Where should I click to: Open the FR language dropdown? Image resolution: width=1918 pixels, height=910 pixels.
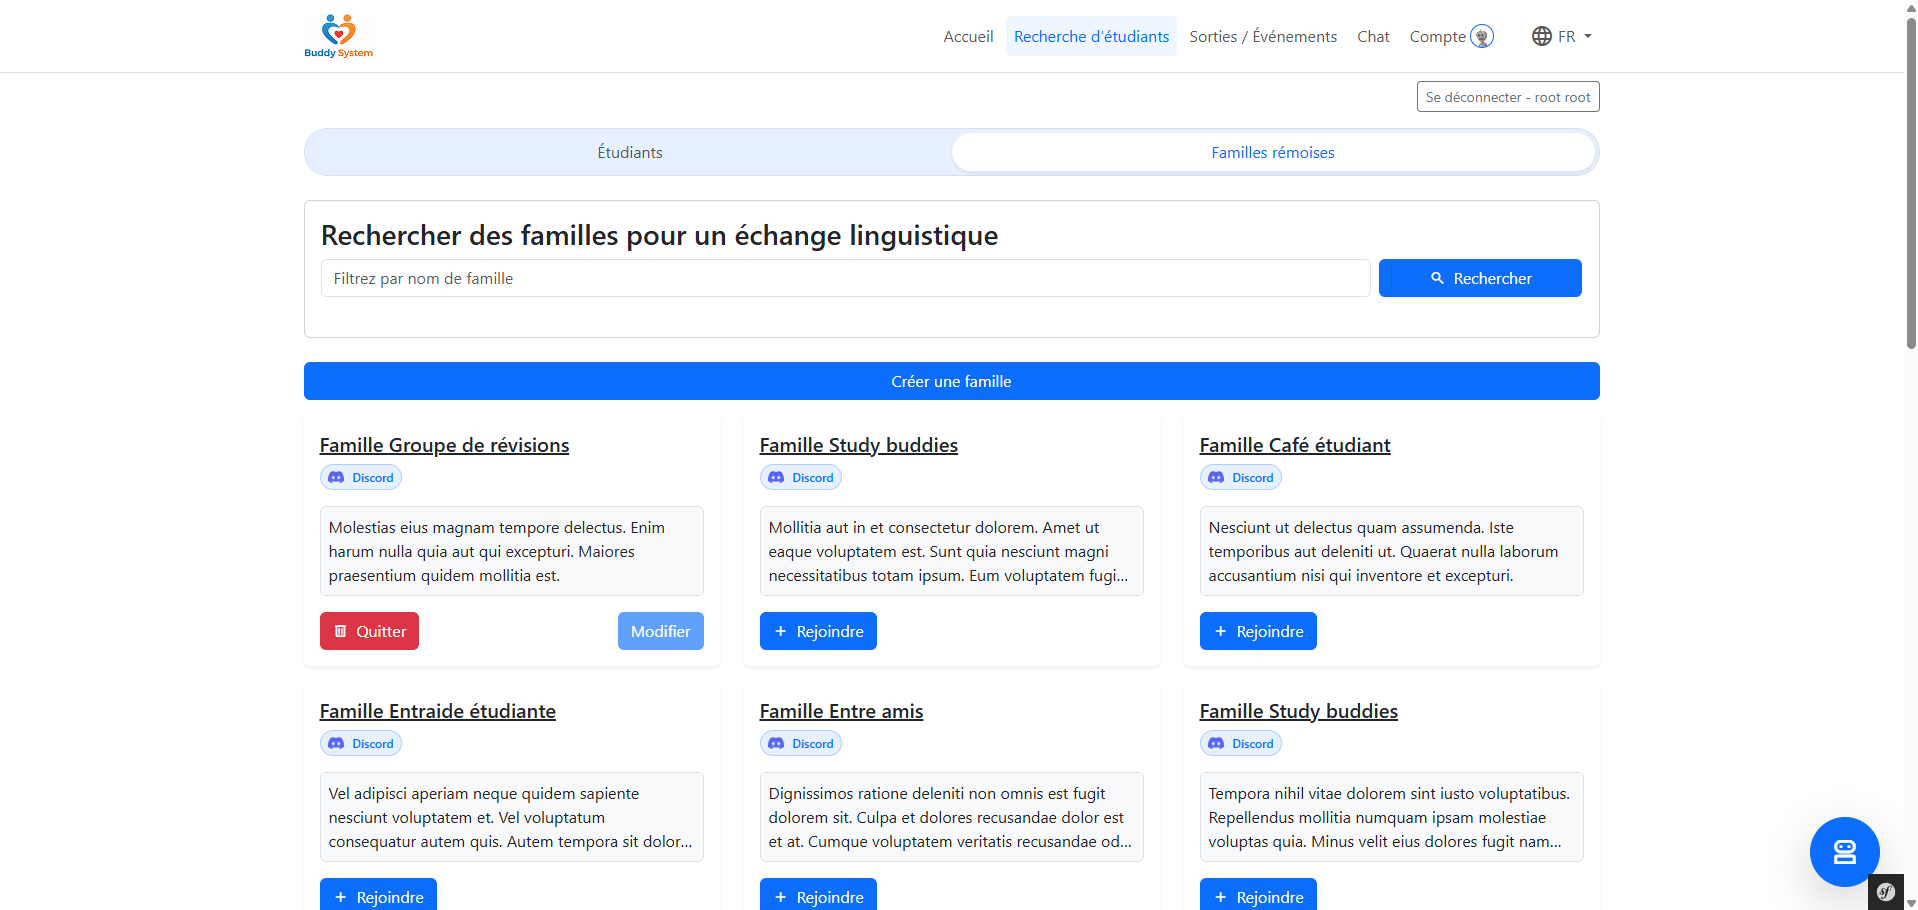(1561, 37)
